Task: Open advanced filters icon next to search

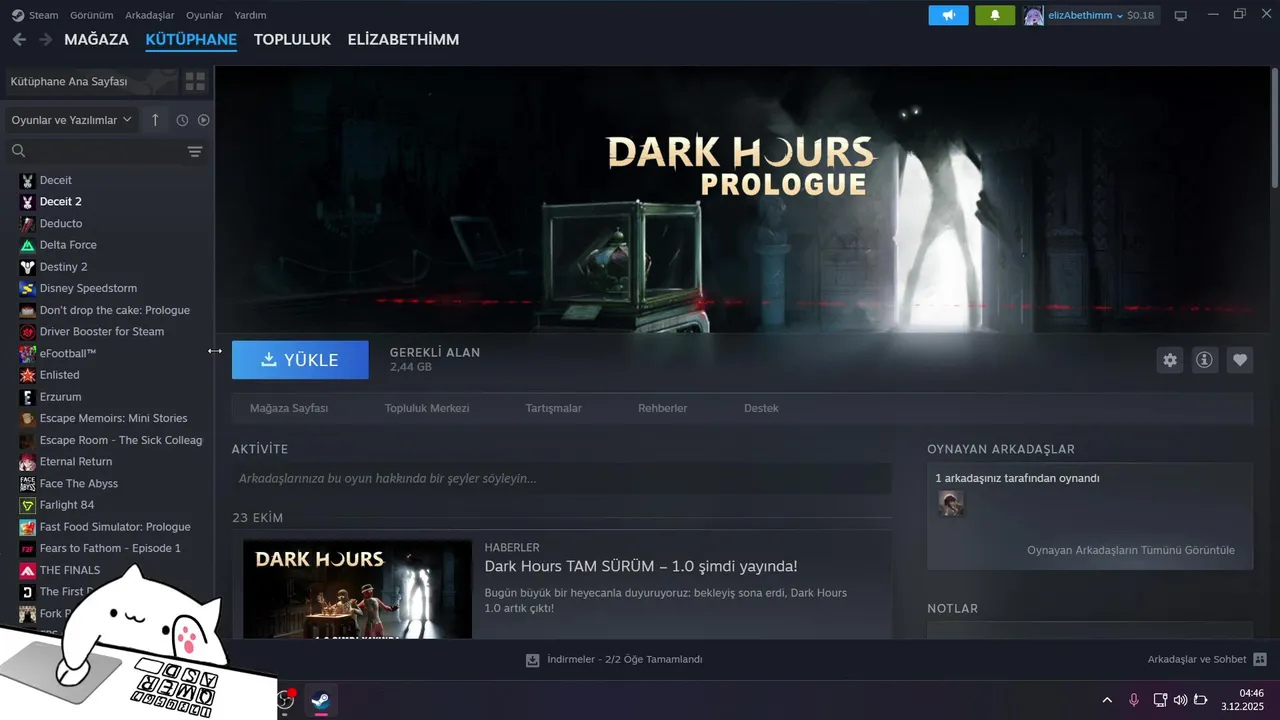Action: coord(195,151)
